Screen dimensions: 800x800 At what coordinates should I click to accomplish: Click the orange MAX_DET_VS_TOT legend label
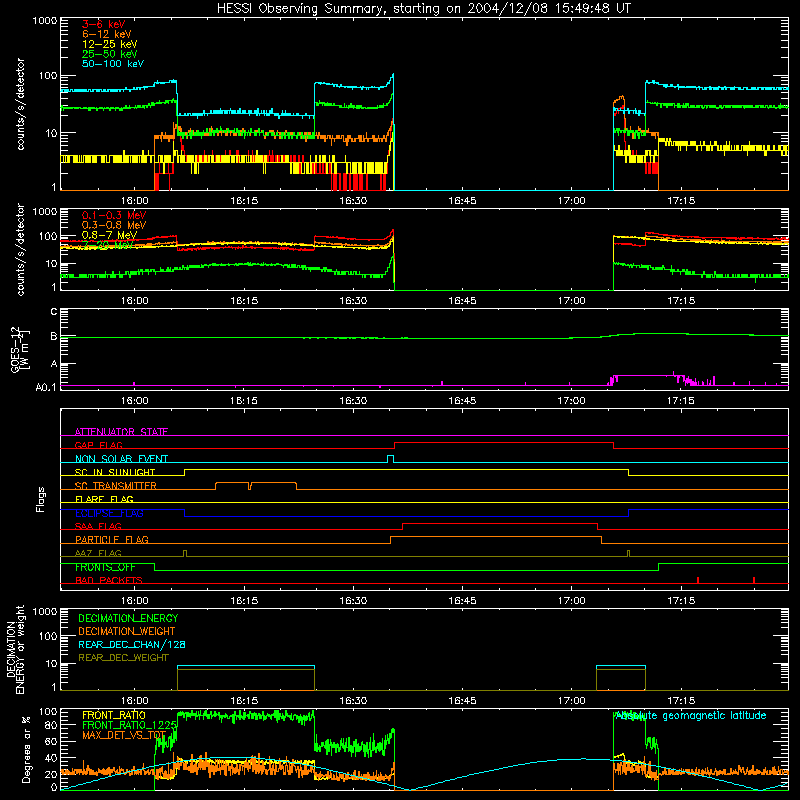click(124, 735)
